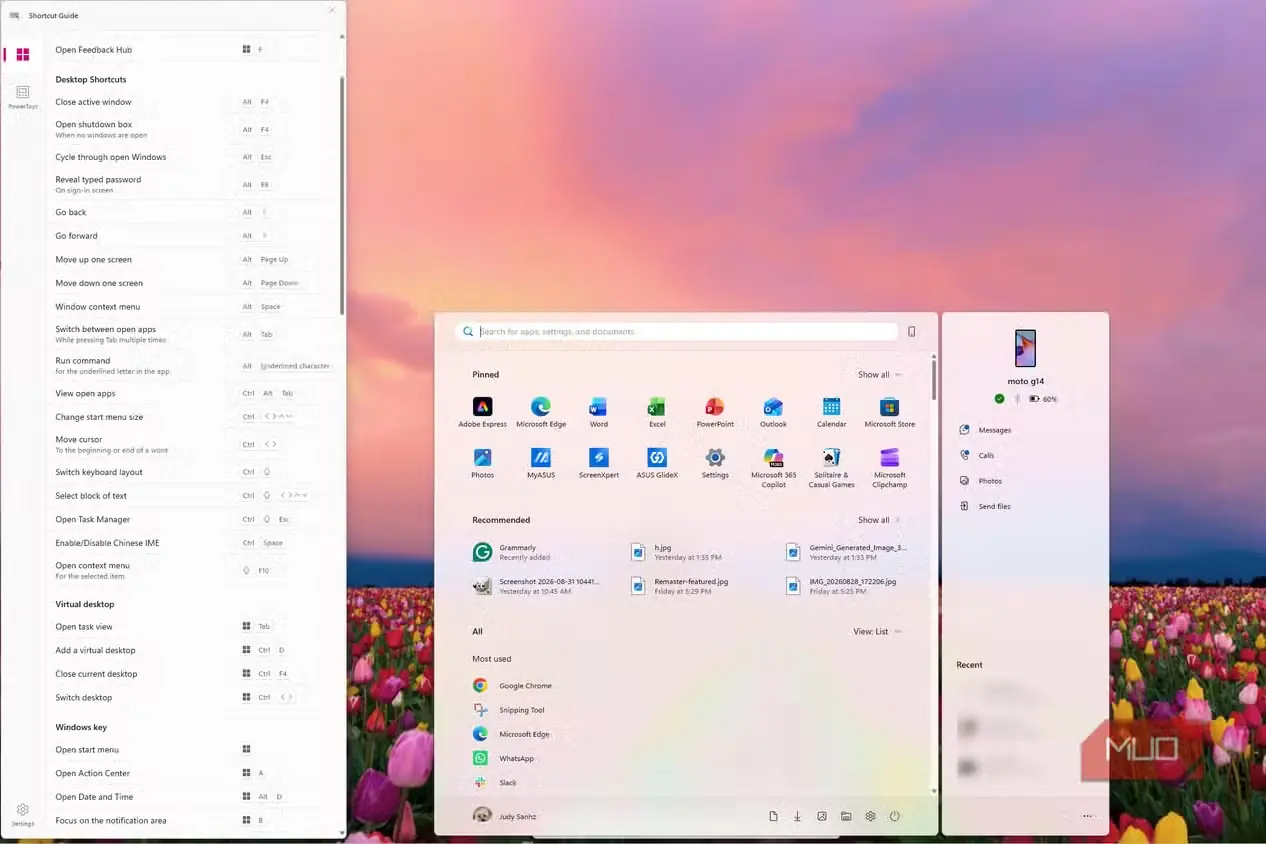Screen dimensions: 1266x844
Task: Click the Open Task Manager shortcut row
Action: pos(189,519)
